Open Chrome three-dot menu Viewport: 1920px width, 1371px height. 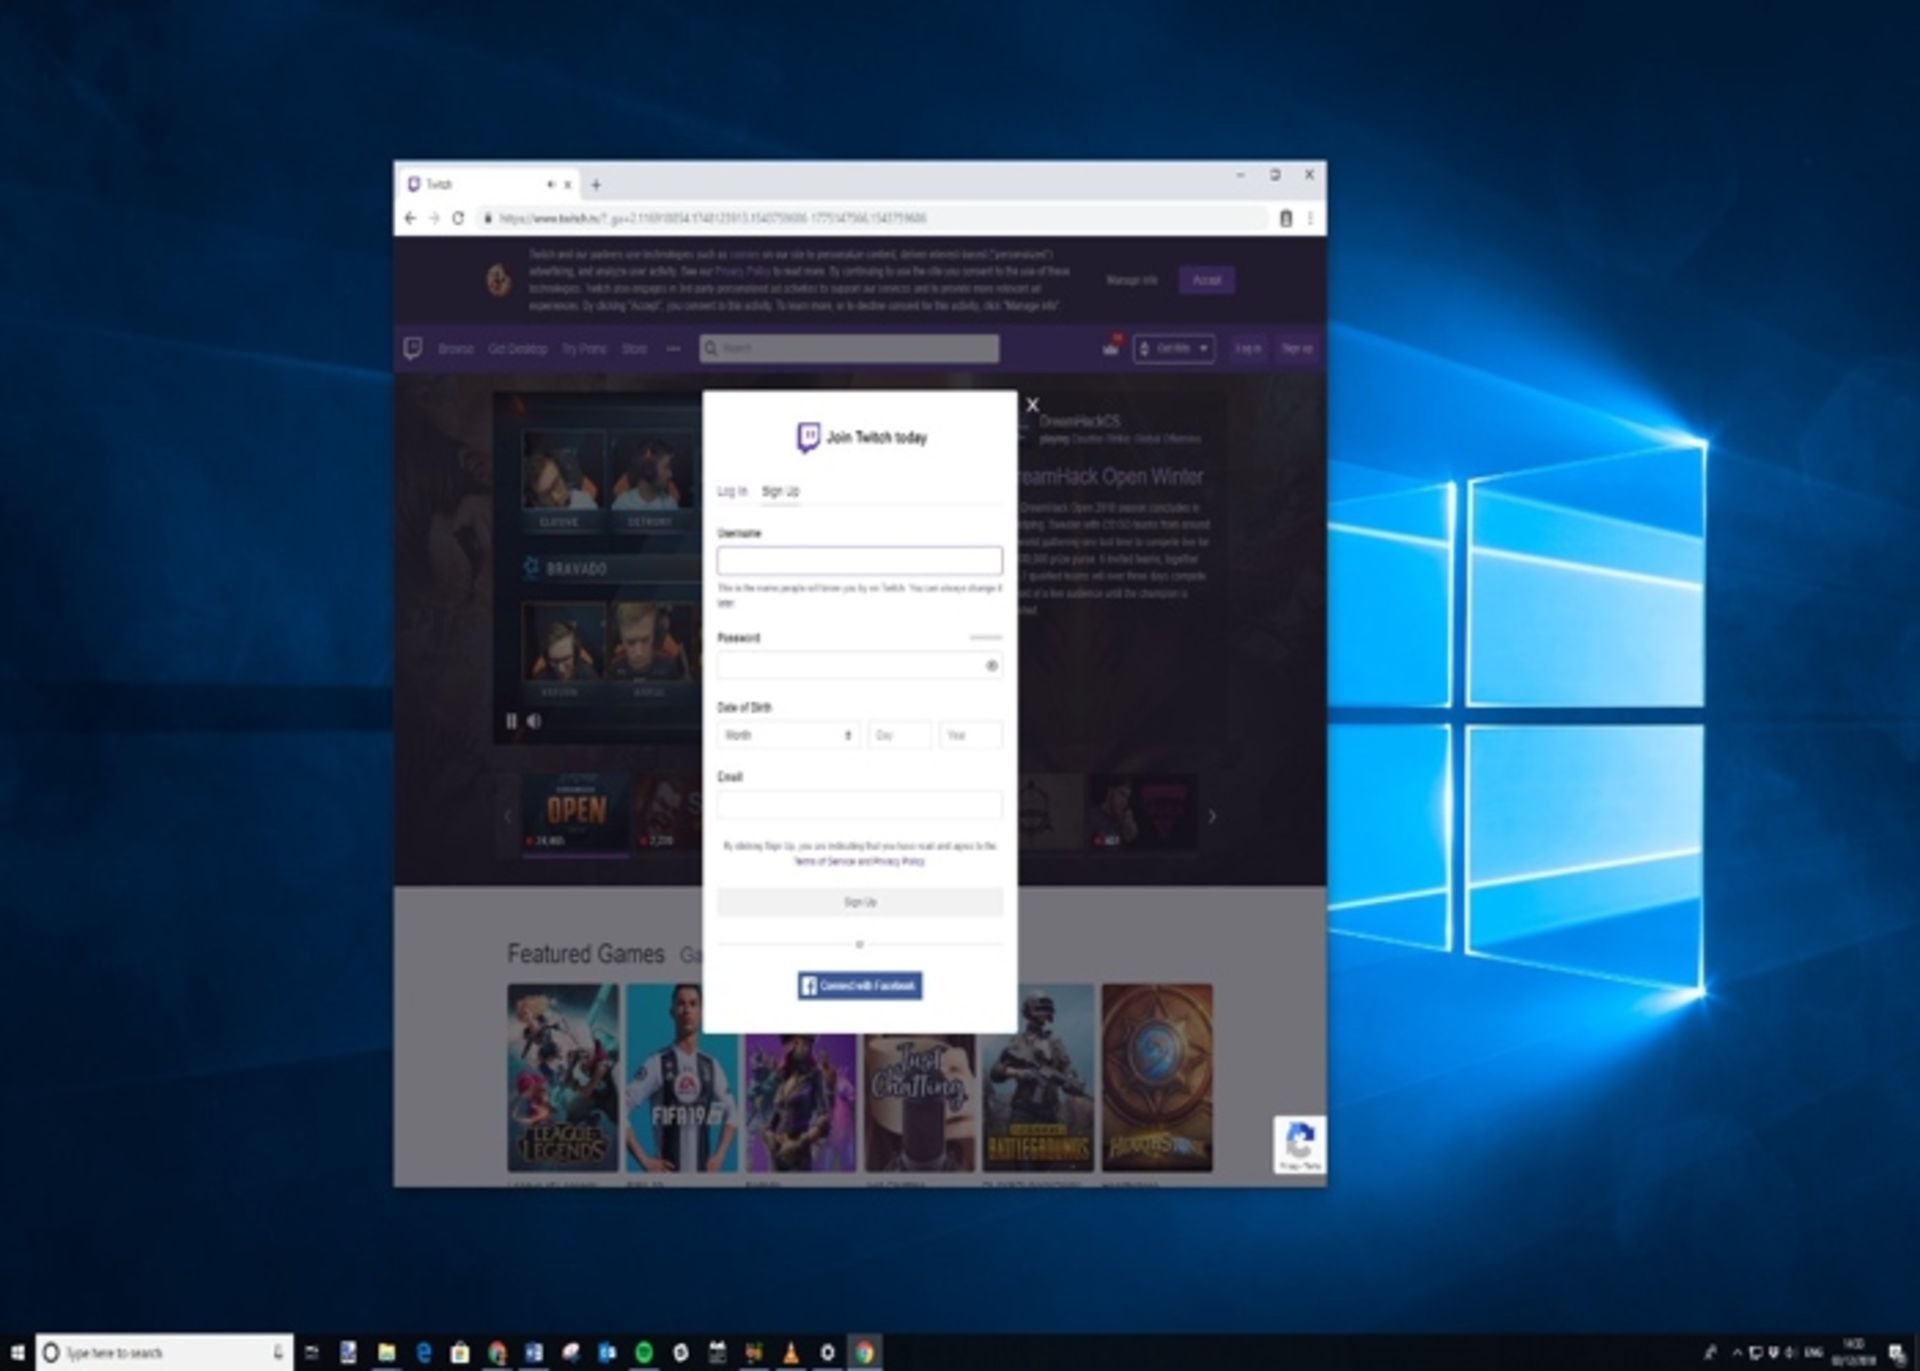[1310, 218]
